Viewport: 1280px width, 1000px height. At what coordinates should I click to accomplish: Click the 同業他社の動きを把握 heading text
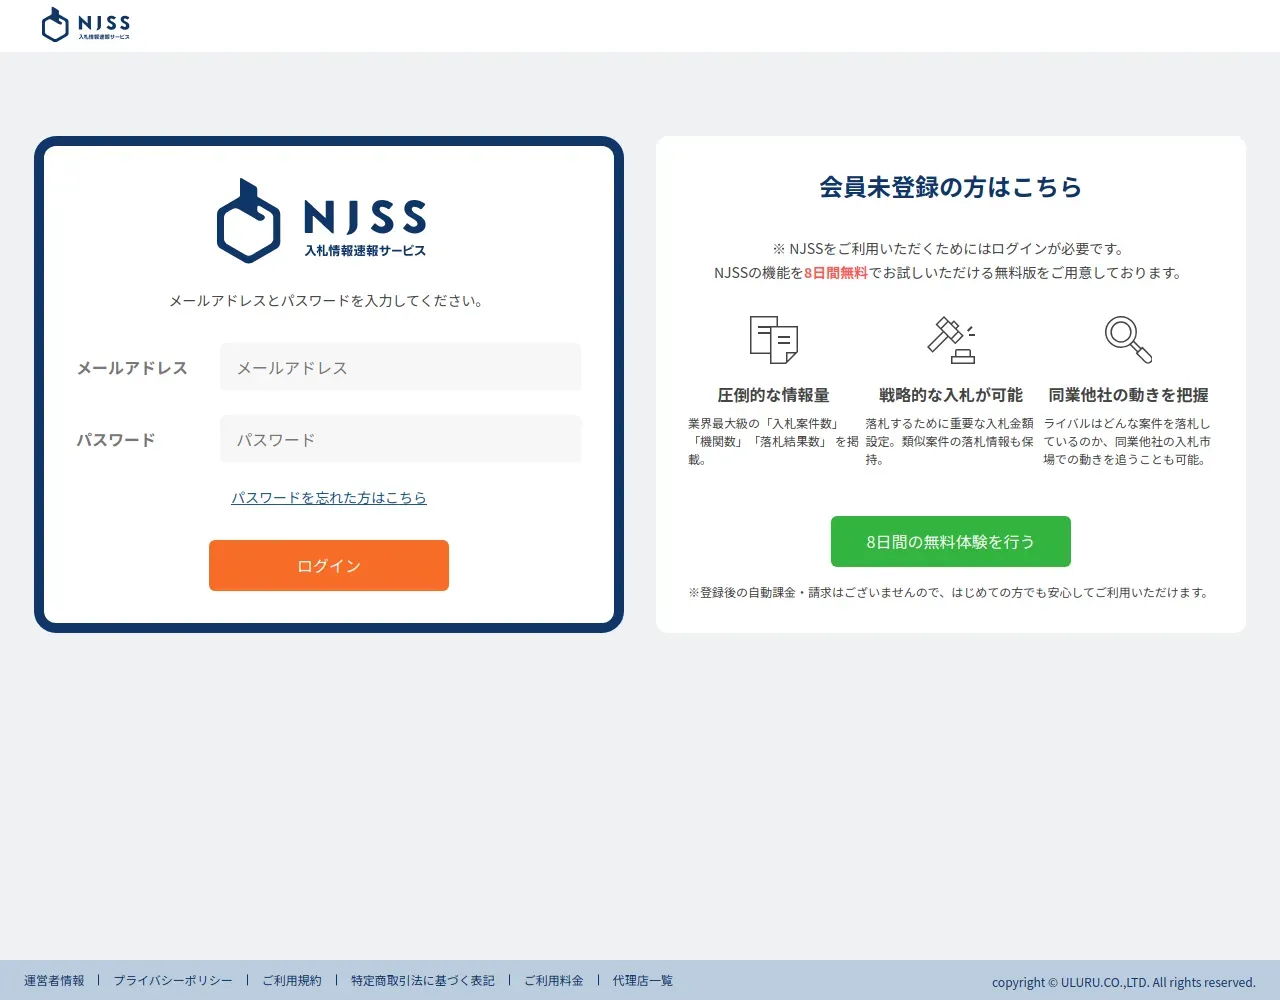(1128, 395)
